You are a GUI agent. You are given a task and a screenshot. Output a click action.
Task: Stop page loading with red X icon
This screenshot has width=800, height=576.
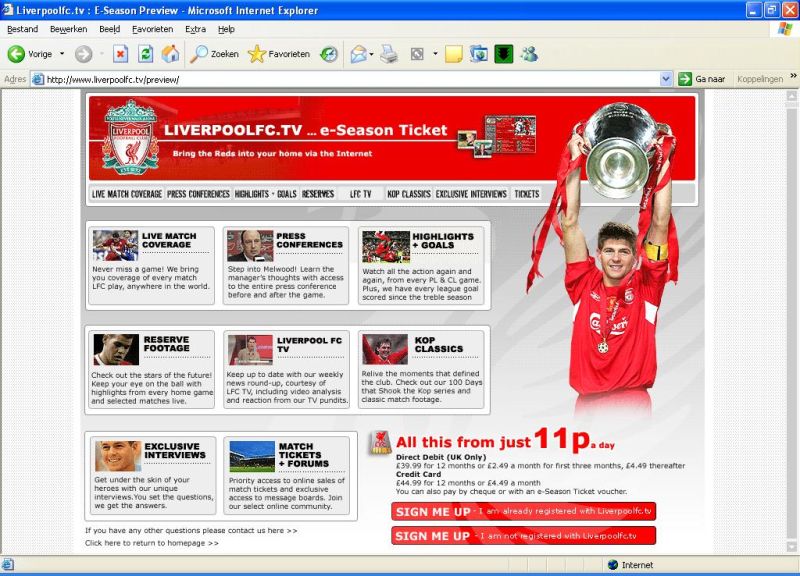point(120,54)
